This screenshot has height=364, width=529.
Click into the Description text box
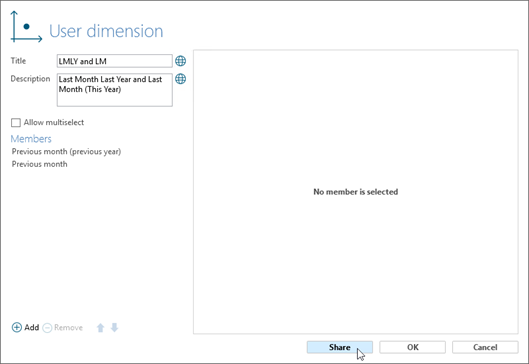pos(115,90)
